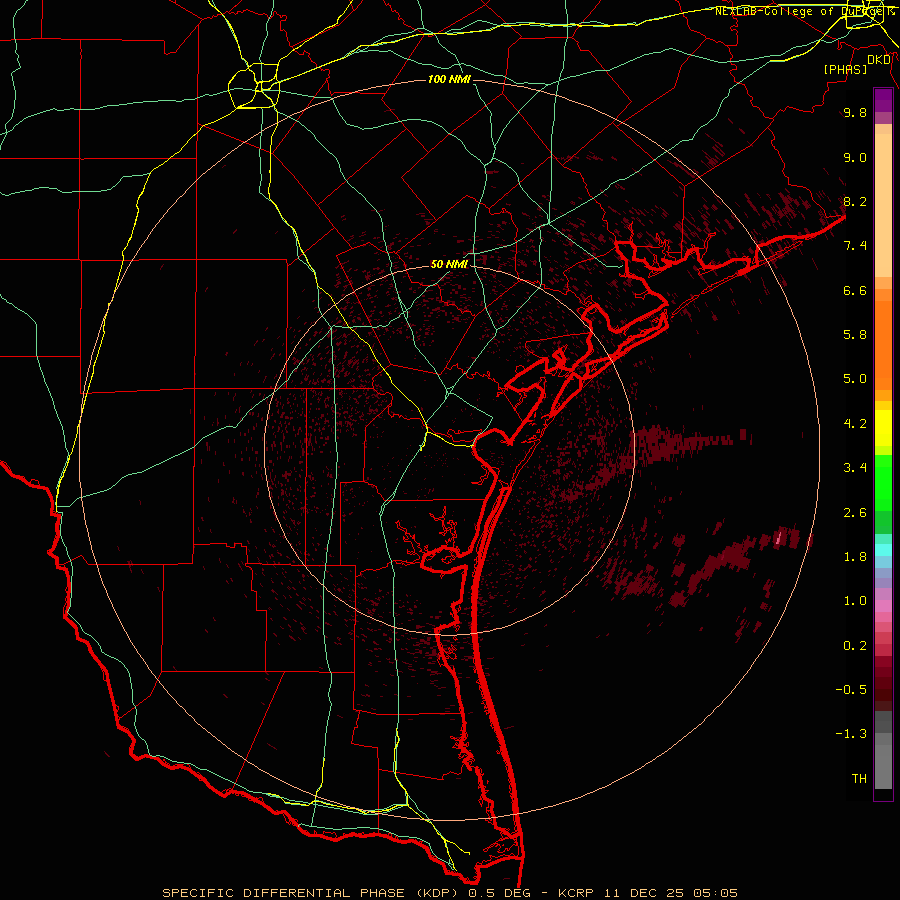Click the 0.2 value on the color scale
Image resolution: width=900 pixels, height=900 pixels.
[x=855, y=646]
